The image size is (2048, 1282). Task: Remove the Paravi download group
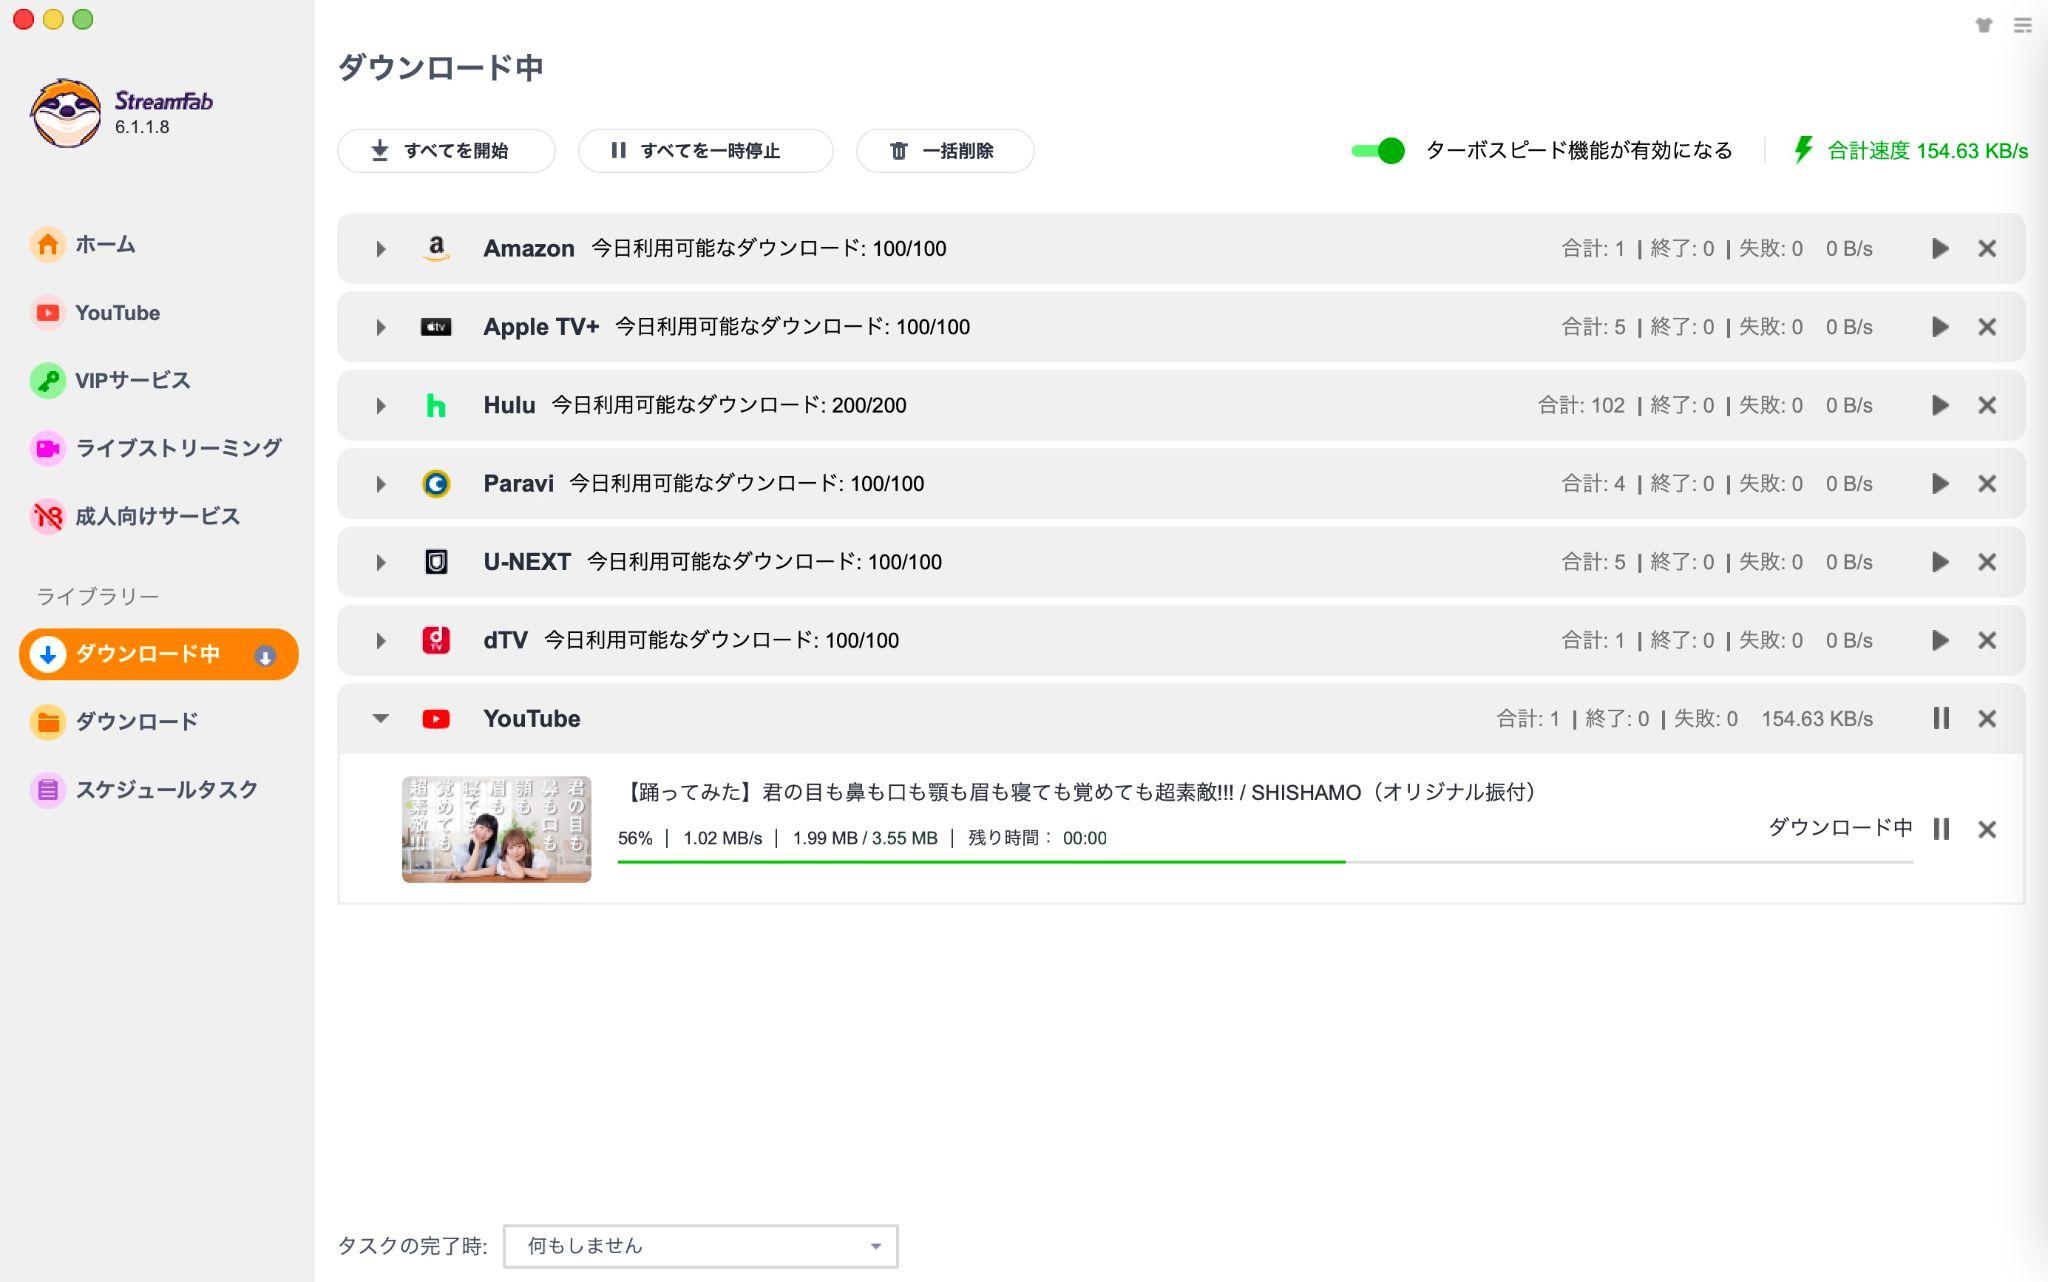point(1987,484)
